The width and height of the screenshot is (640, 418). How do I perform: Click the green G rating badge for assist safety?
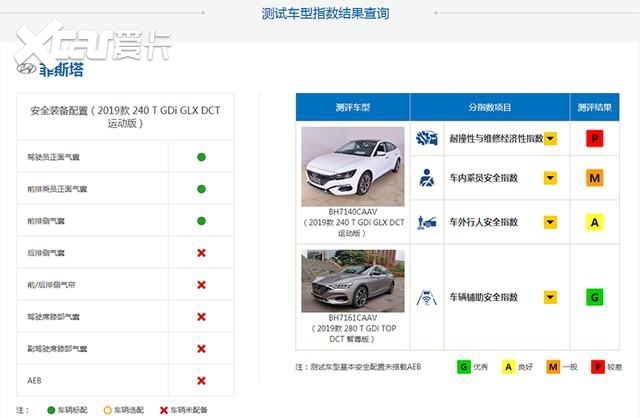tap(595, 297)
